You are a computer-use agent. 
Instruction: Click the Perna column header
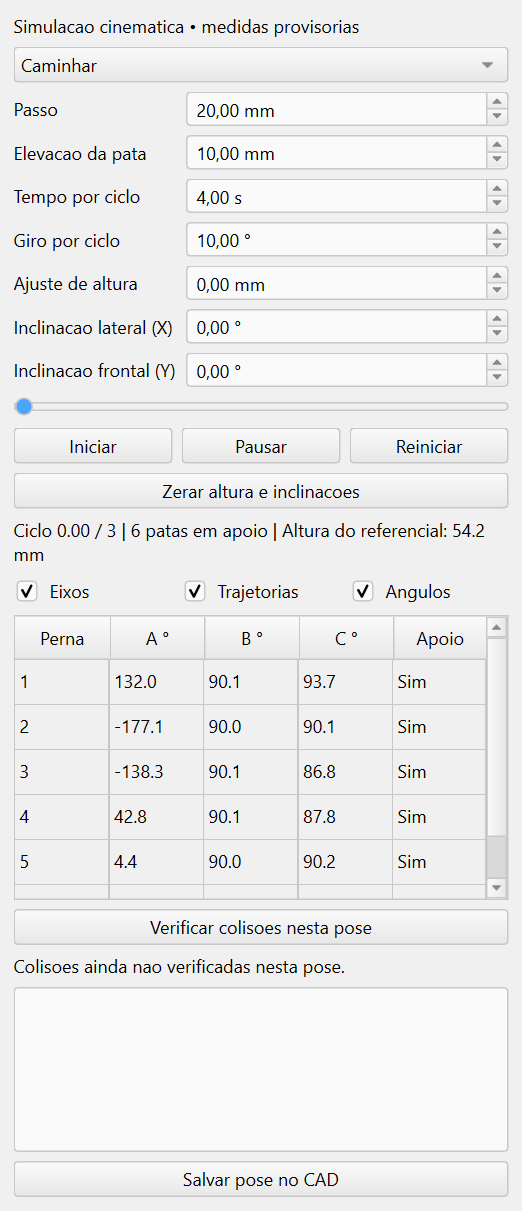pos(62,638)
